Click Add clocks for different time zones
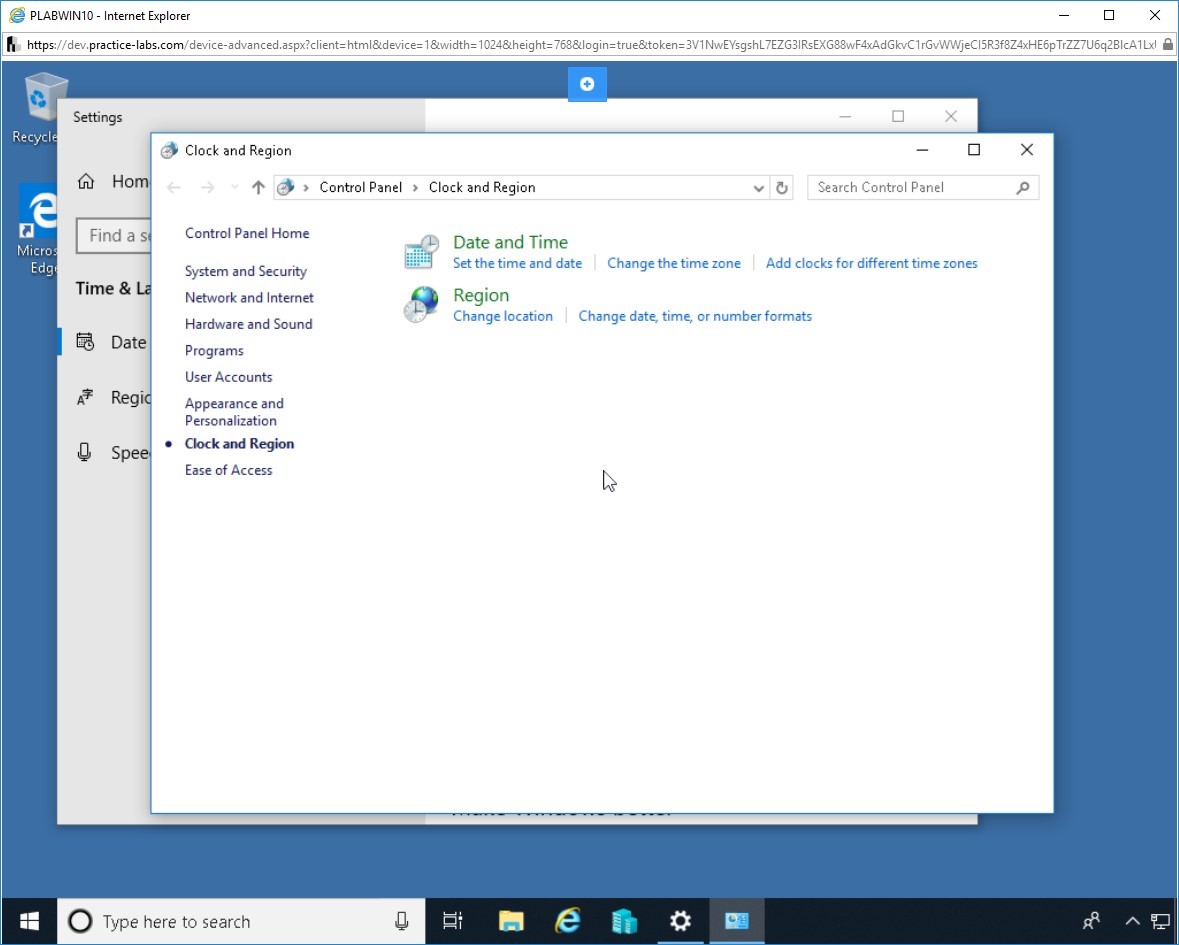Screen dimensions: 1179x945 [871, 263]
